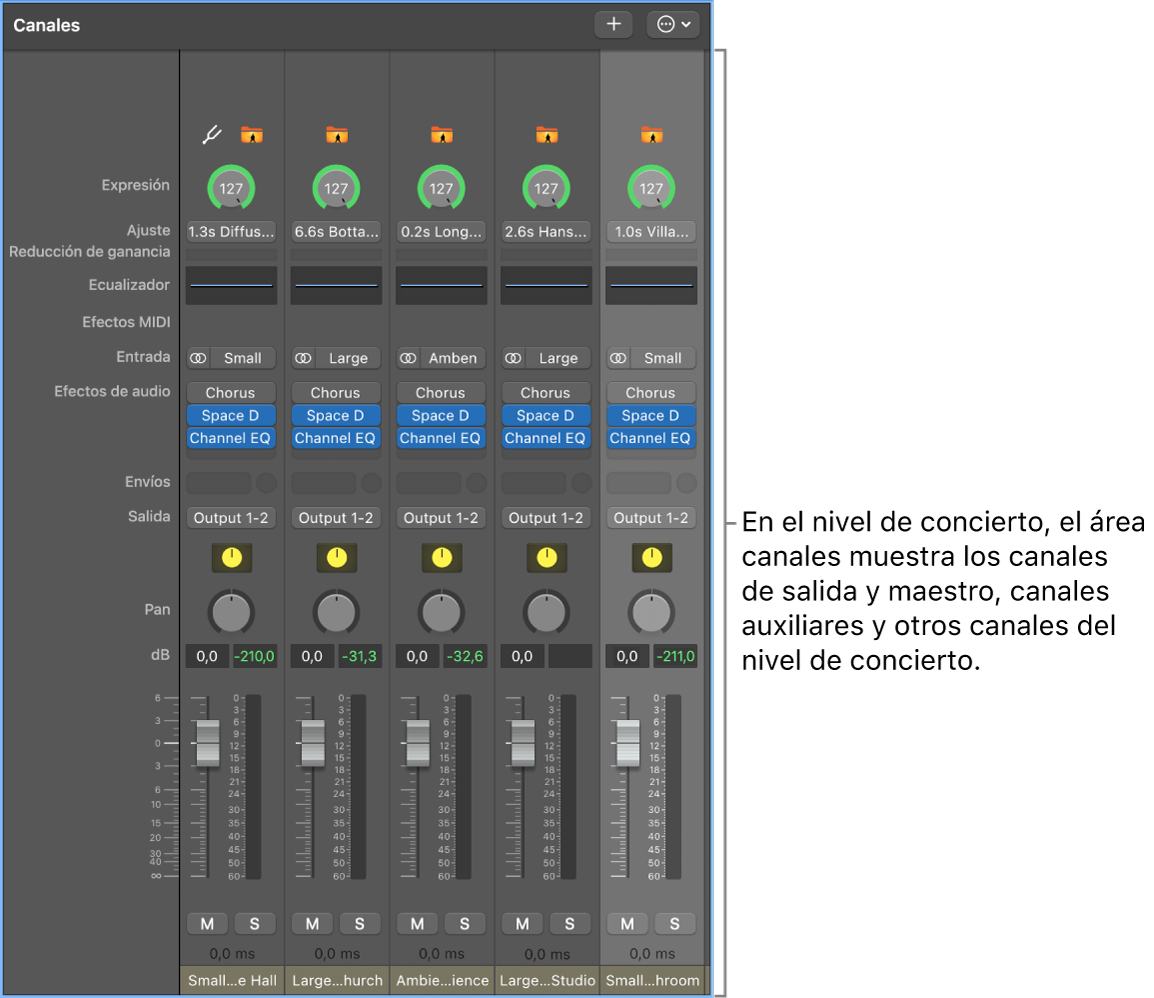Click the Pan knob on Small...hroom strip
Image resolution: width=1154 pixels, height=998 pixels.
coord(651,612)
